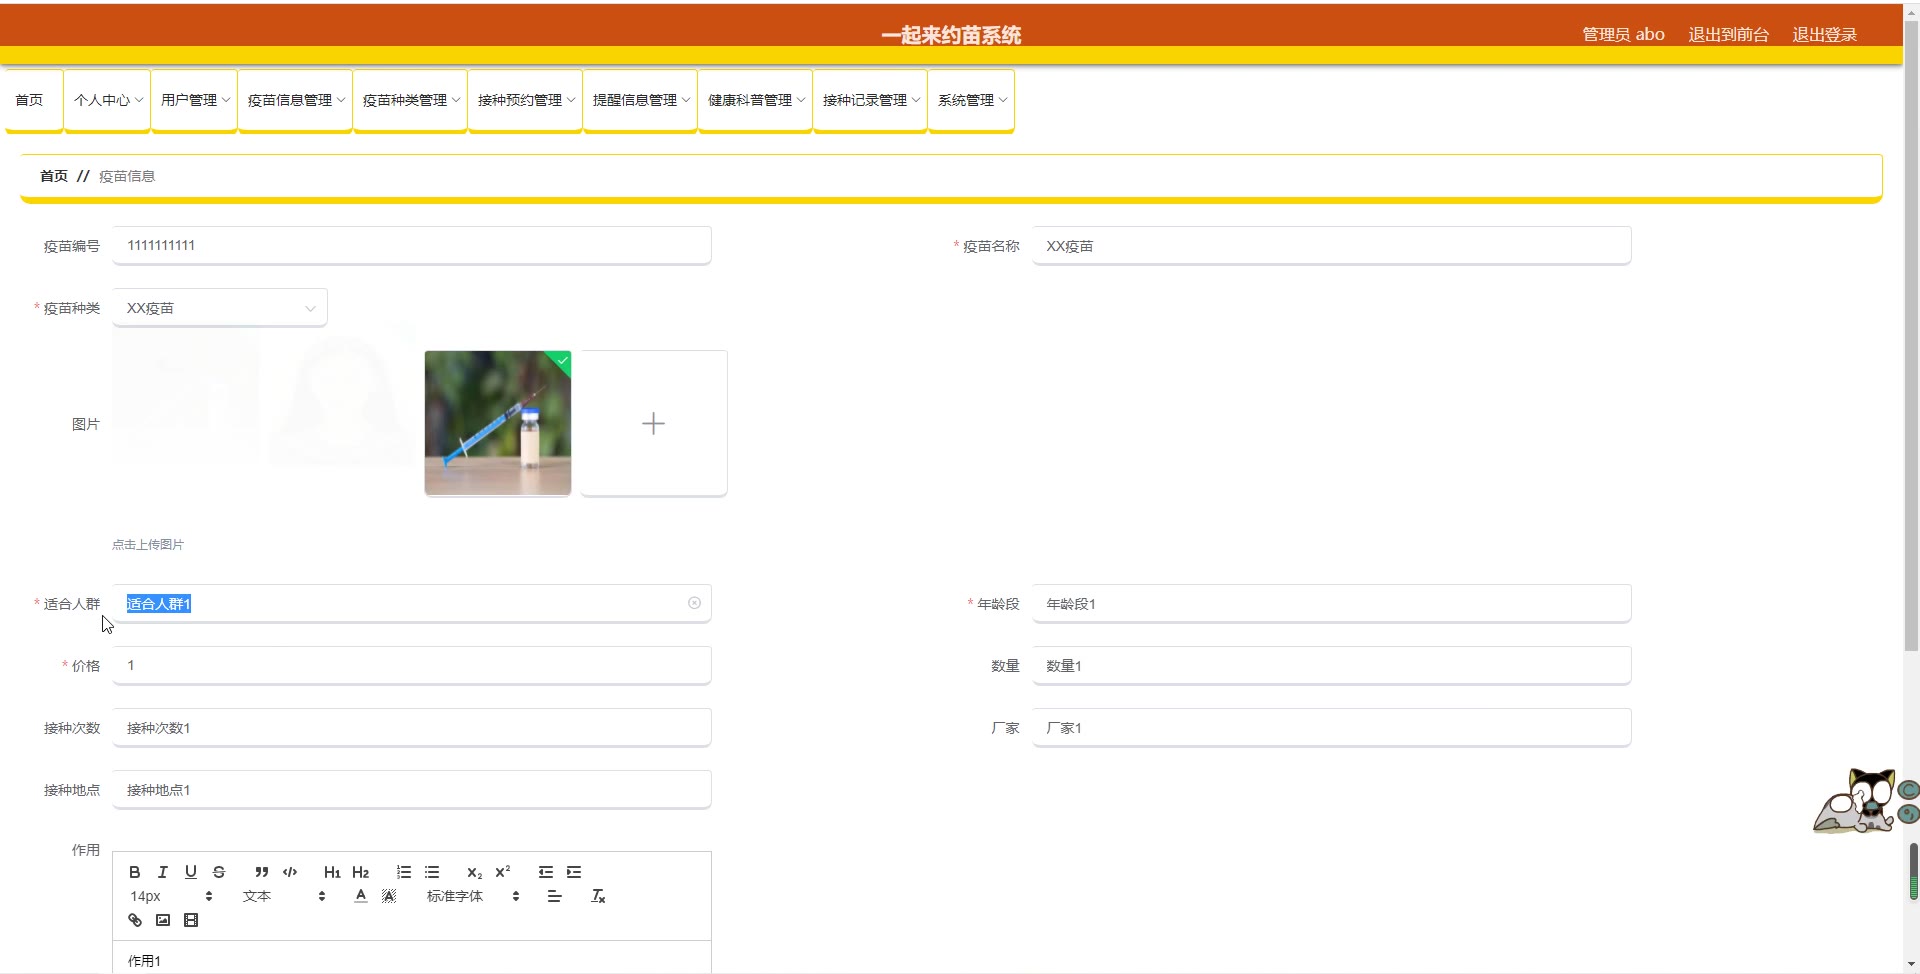Screen dimensions: 1920x974
Task: Clear the 适合人群 input with the circle-x icon
Action: 694,603
